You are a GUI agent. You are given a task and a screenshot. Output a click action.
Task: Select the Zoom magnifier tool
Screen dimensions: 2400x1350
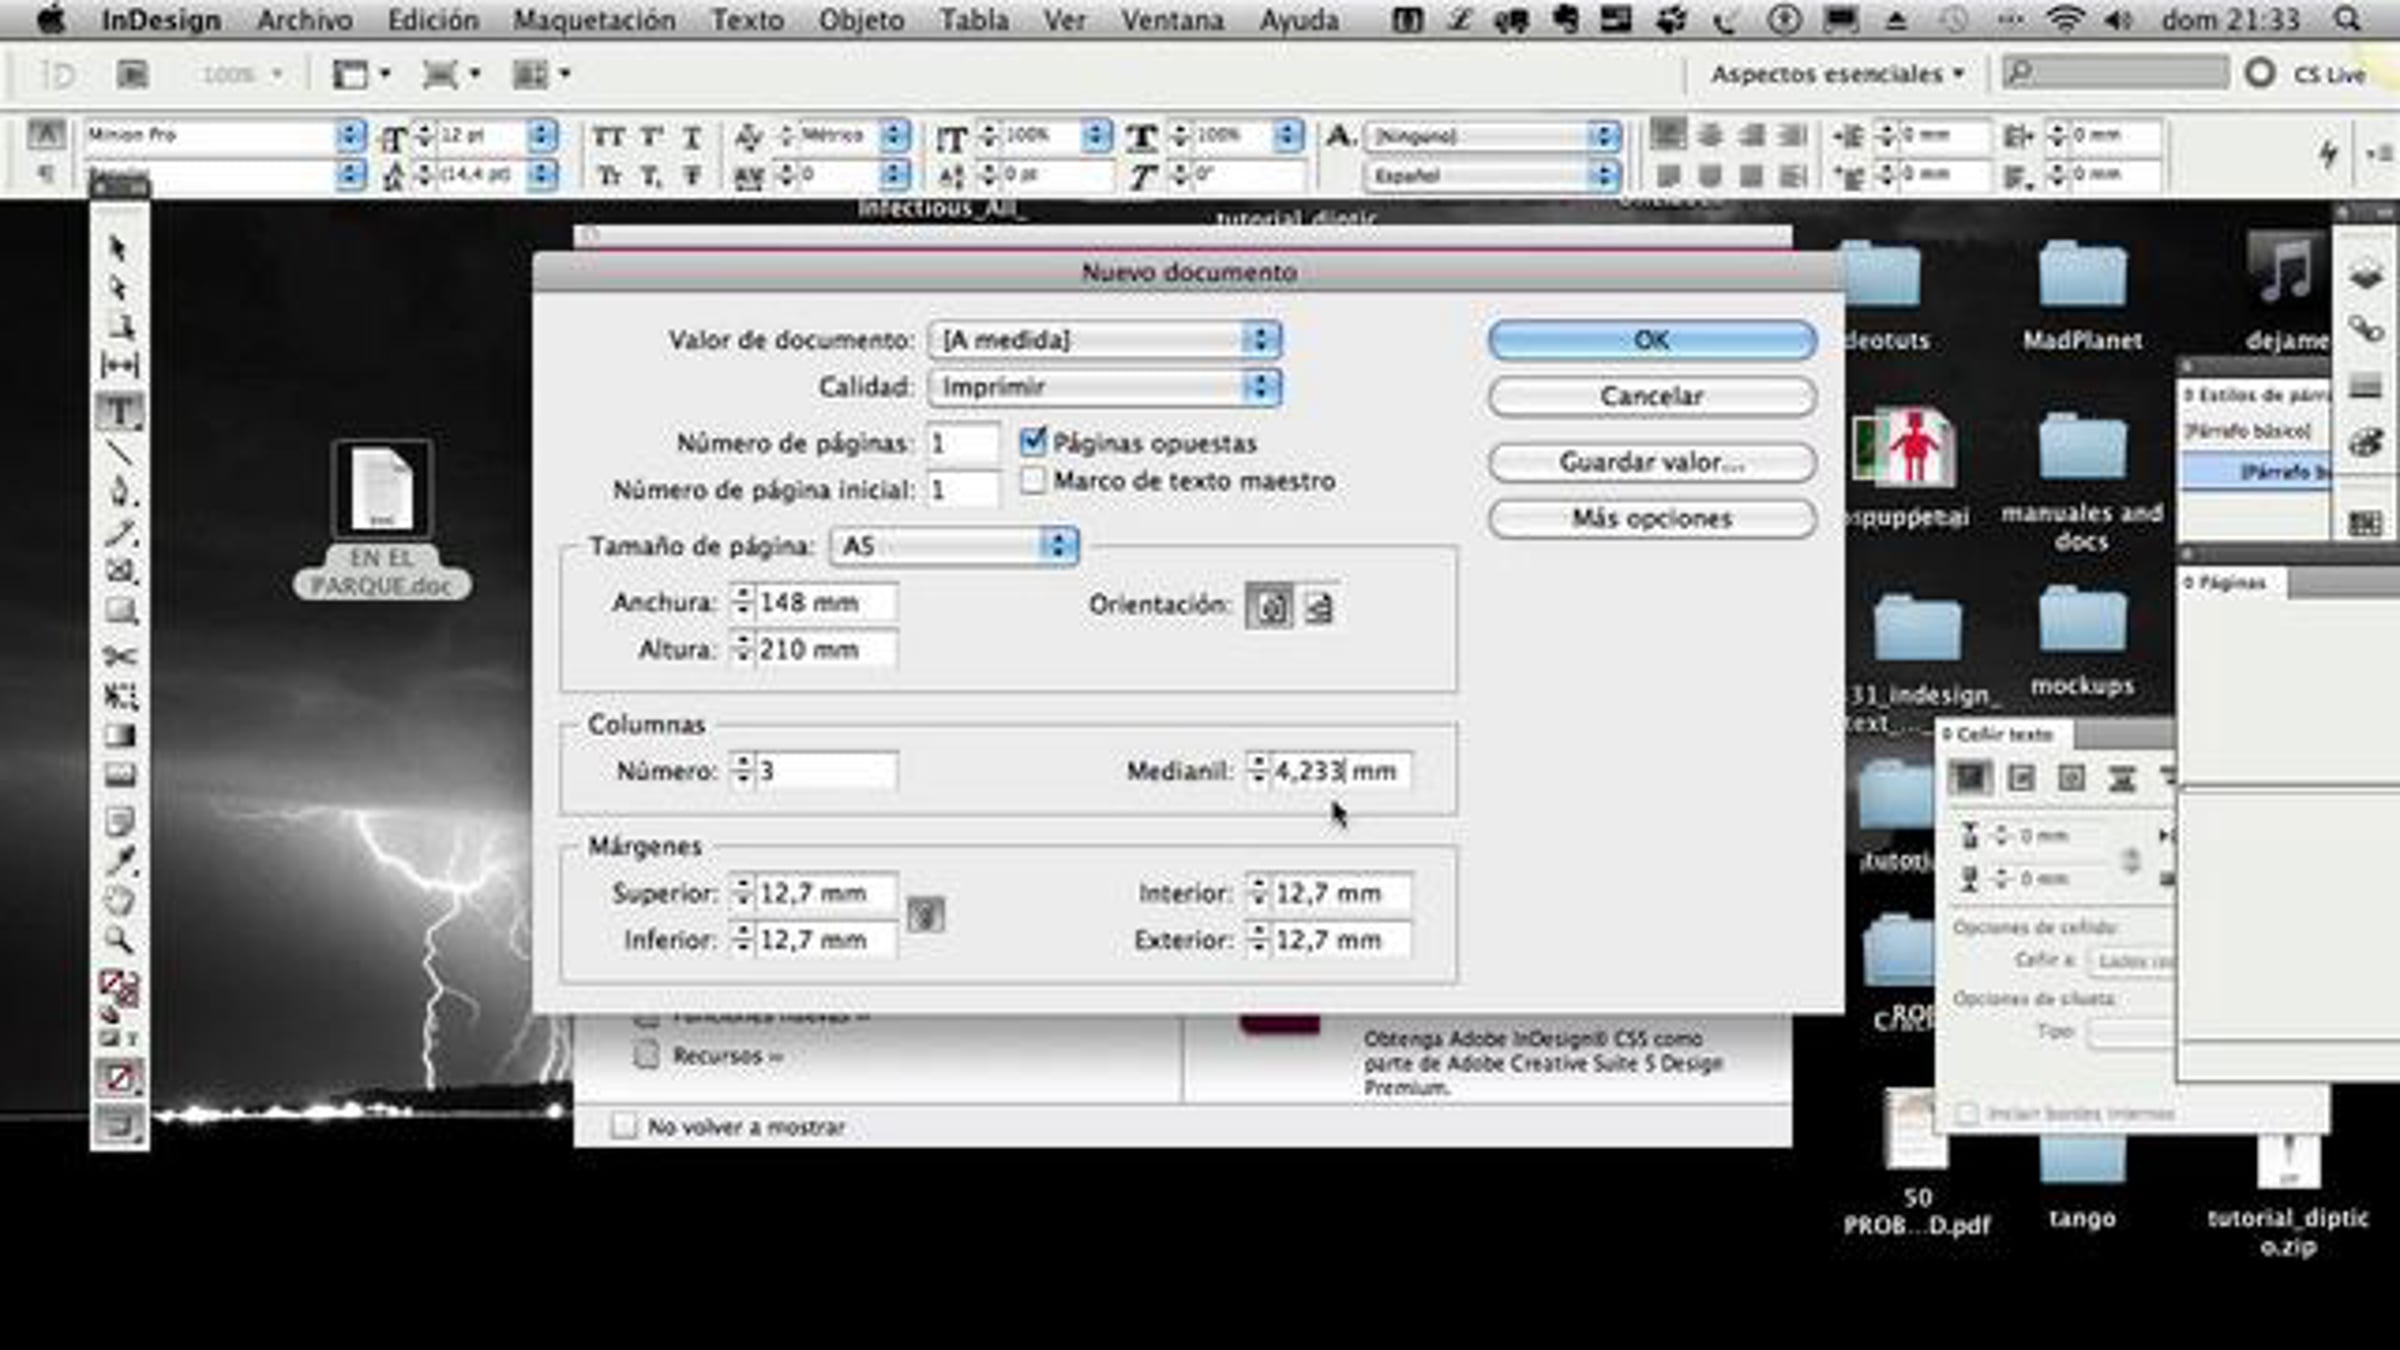coord(119,940)
